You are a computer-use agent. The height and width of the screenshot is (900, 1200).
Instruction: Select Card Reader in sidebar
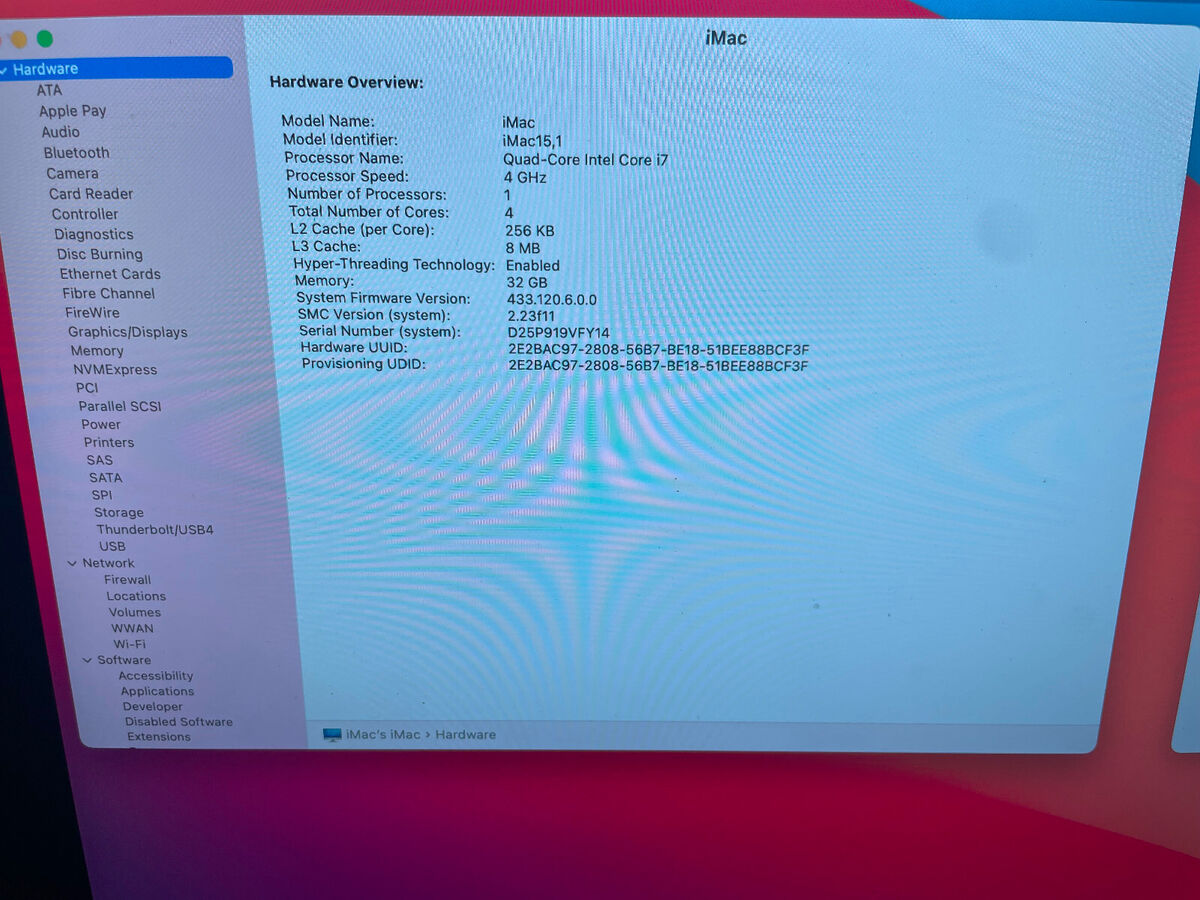(x=91, y=194)
